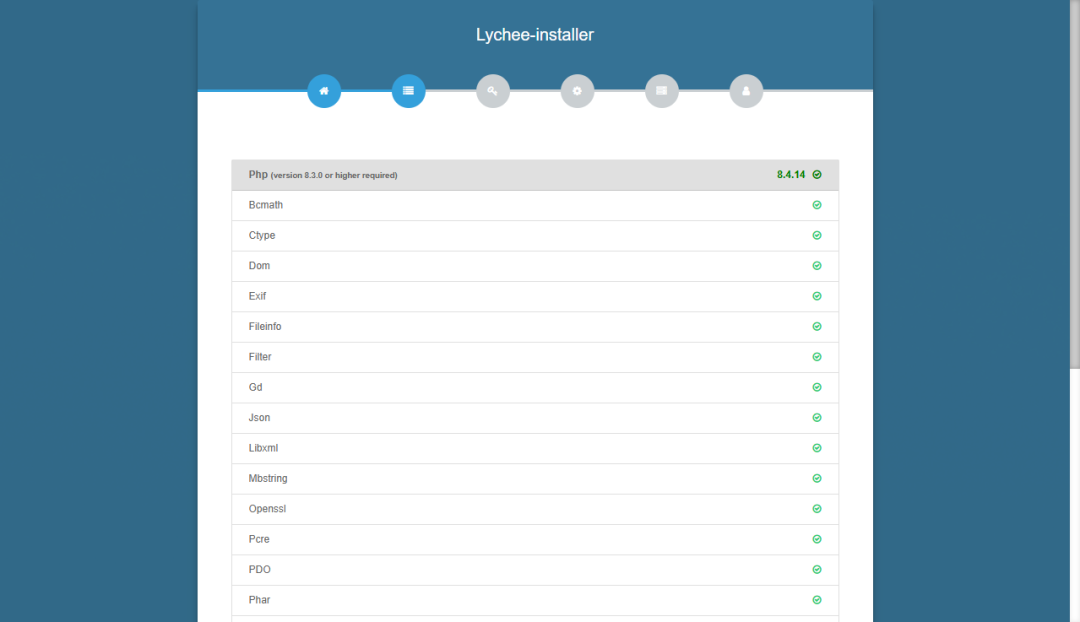Viewport: 1080px width, 622px height.
Task: Click the Php version check mark icon
Action: [x=817, y=175]
